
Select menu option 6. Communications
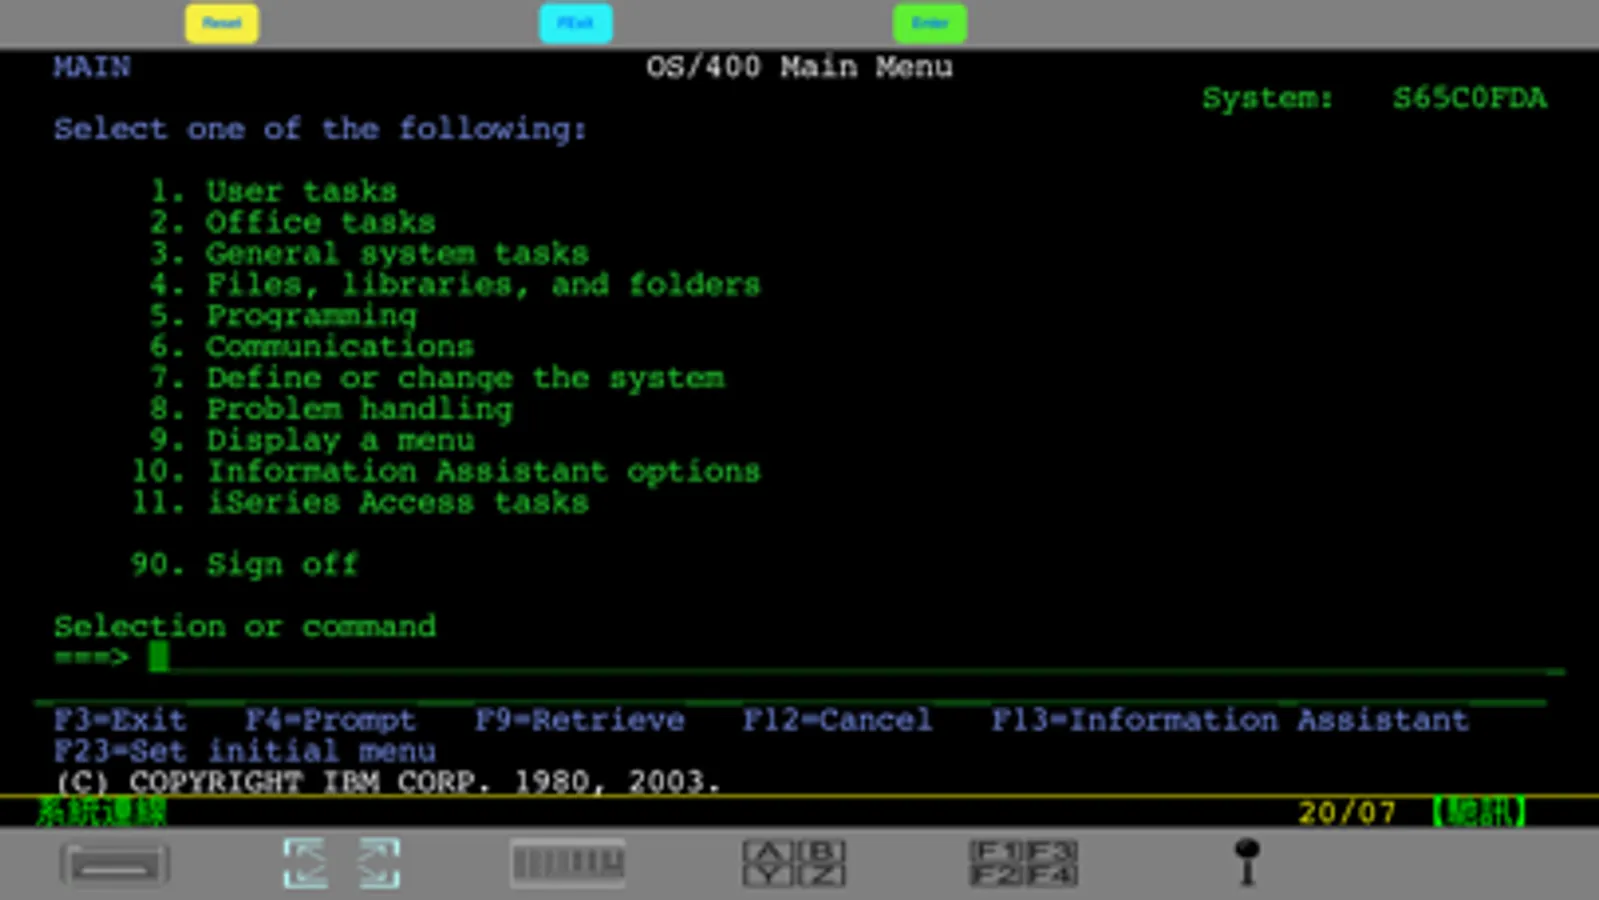(x=311, y=347)
